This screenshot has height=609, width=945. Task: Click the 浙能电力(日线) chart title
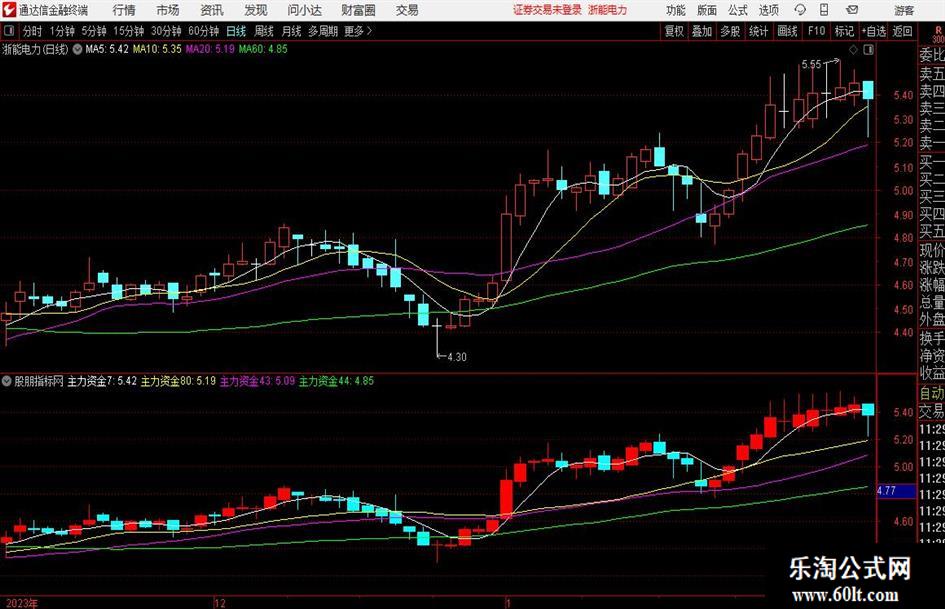pyautogui.click(x=36, y=49)
